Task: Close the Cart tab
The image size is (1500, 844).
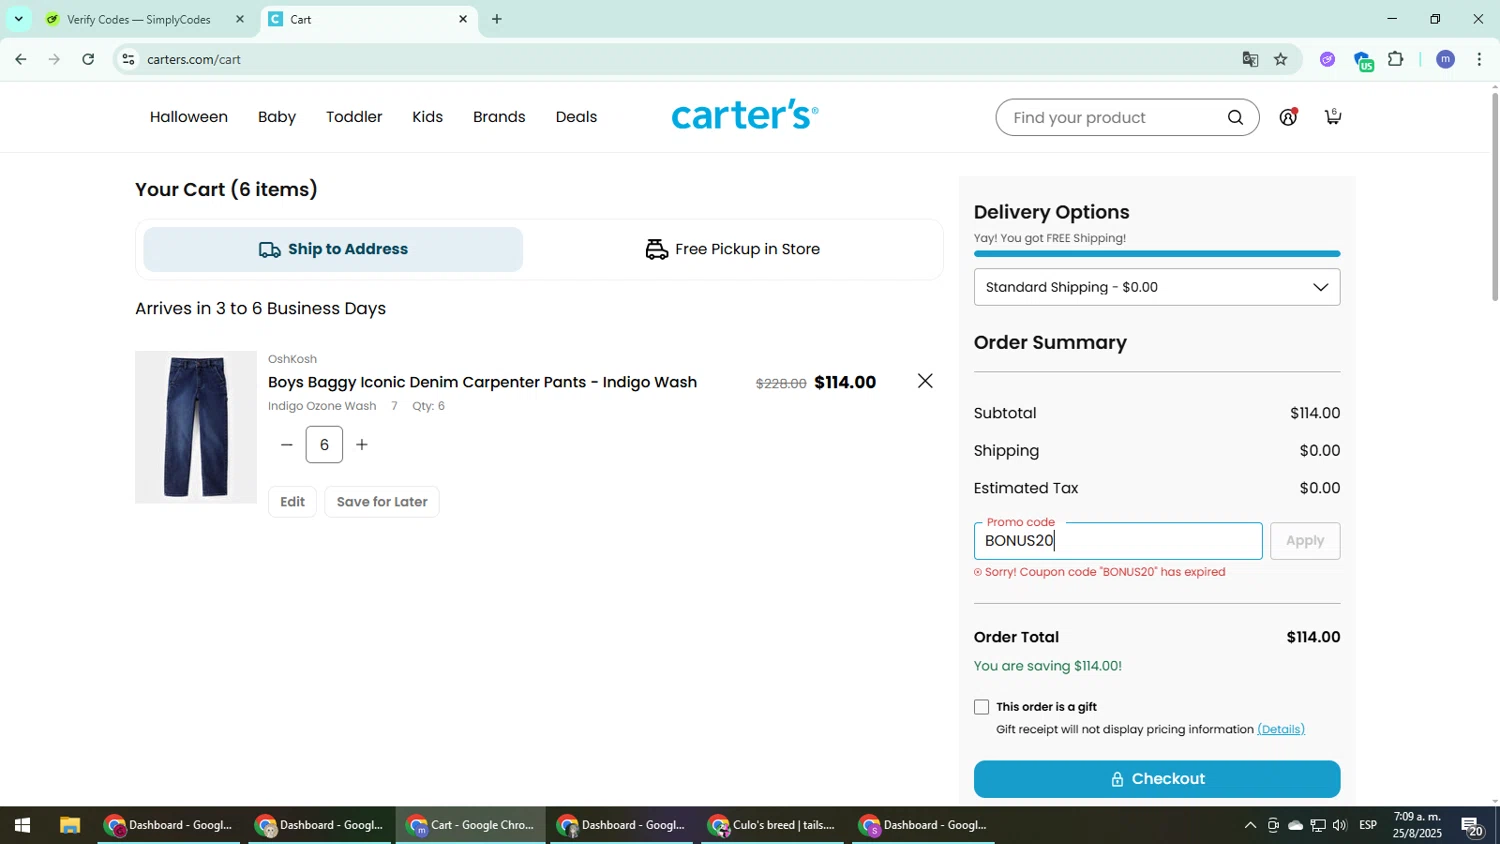Action: (x=463, y=19)
